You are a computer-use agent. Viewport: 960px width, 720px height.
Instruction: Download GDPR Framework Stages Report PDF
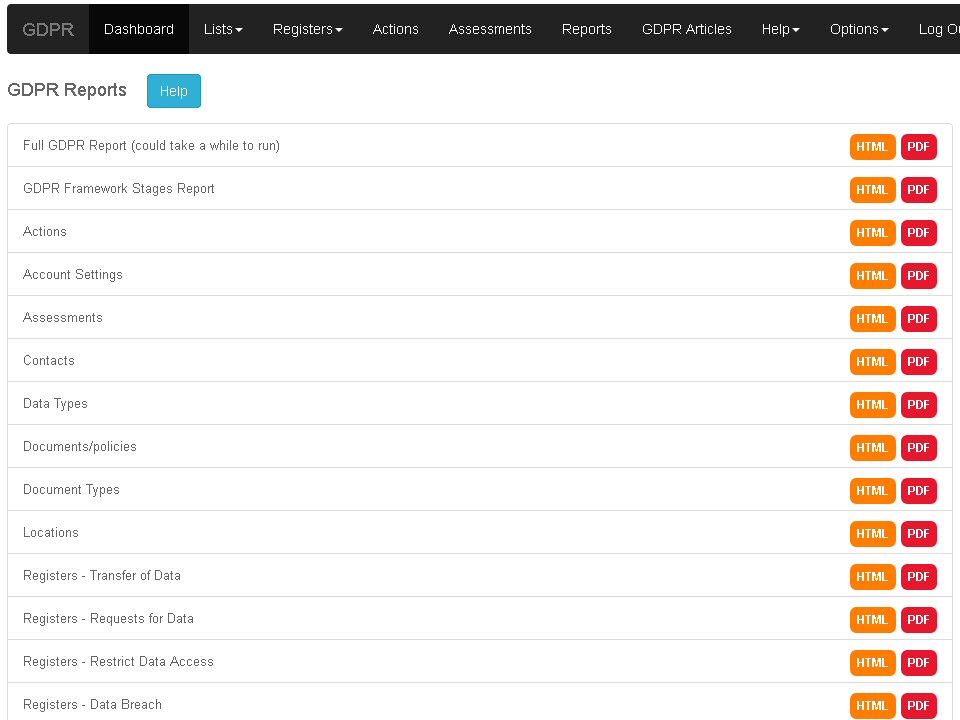(918, 190)
